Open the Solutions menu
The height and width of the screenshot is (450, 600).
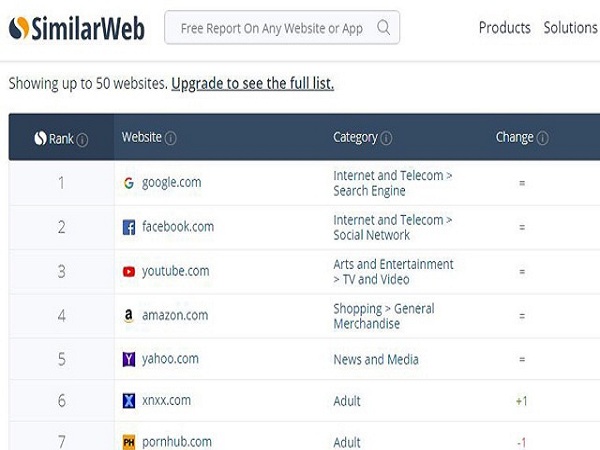570,28
